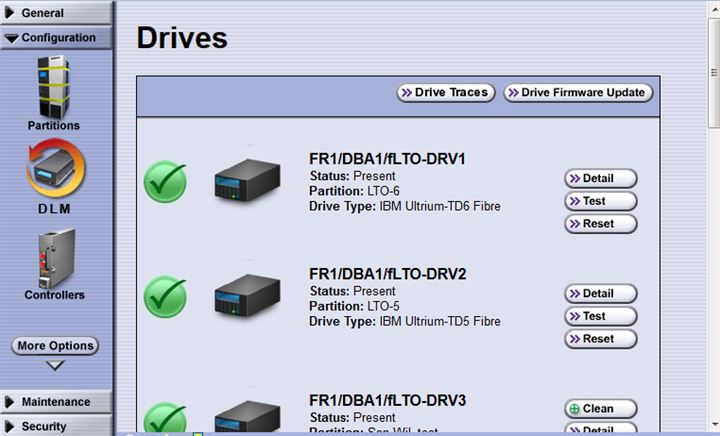Click Status: Present under DRV3
720x436 pixels.
tap(352, 417)
